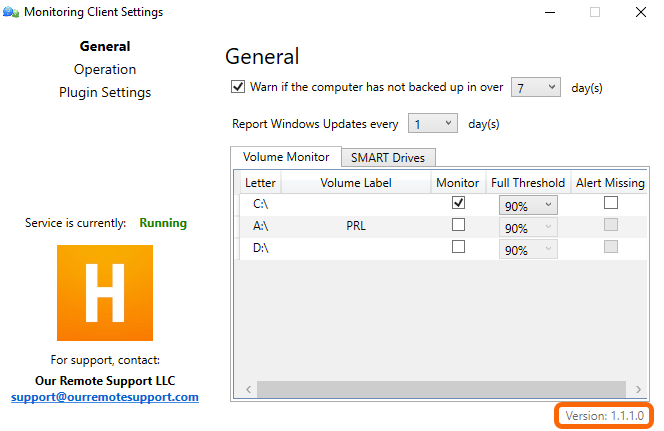Image resolution: width=664 pixels, height=431 pixels.
Task: Switch to the Volume Monitor tab
Action: (286, 157)
